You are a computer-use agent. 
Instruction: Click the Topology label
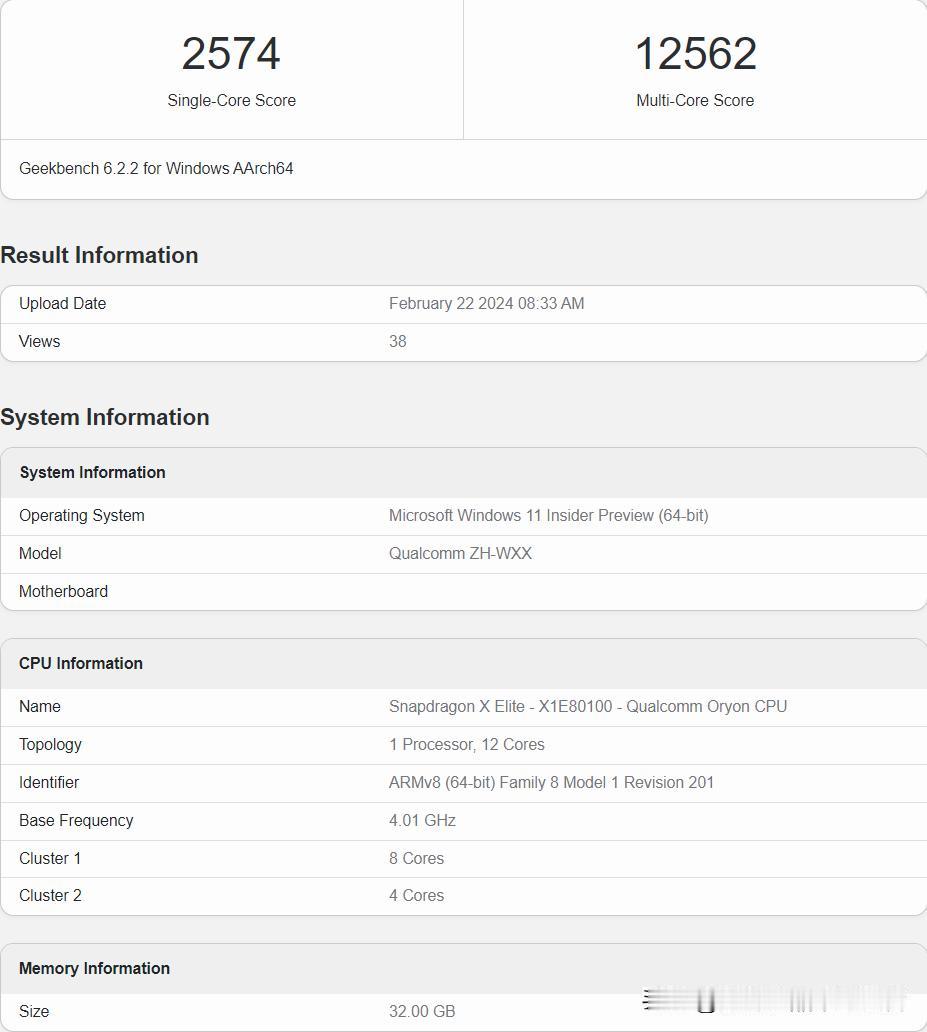point(51,744)
